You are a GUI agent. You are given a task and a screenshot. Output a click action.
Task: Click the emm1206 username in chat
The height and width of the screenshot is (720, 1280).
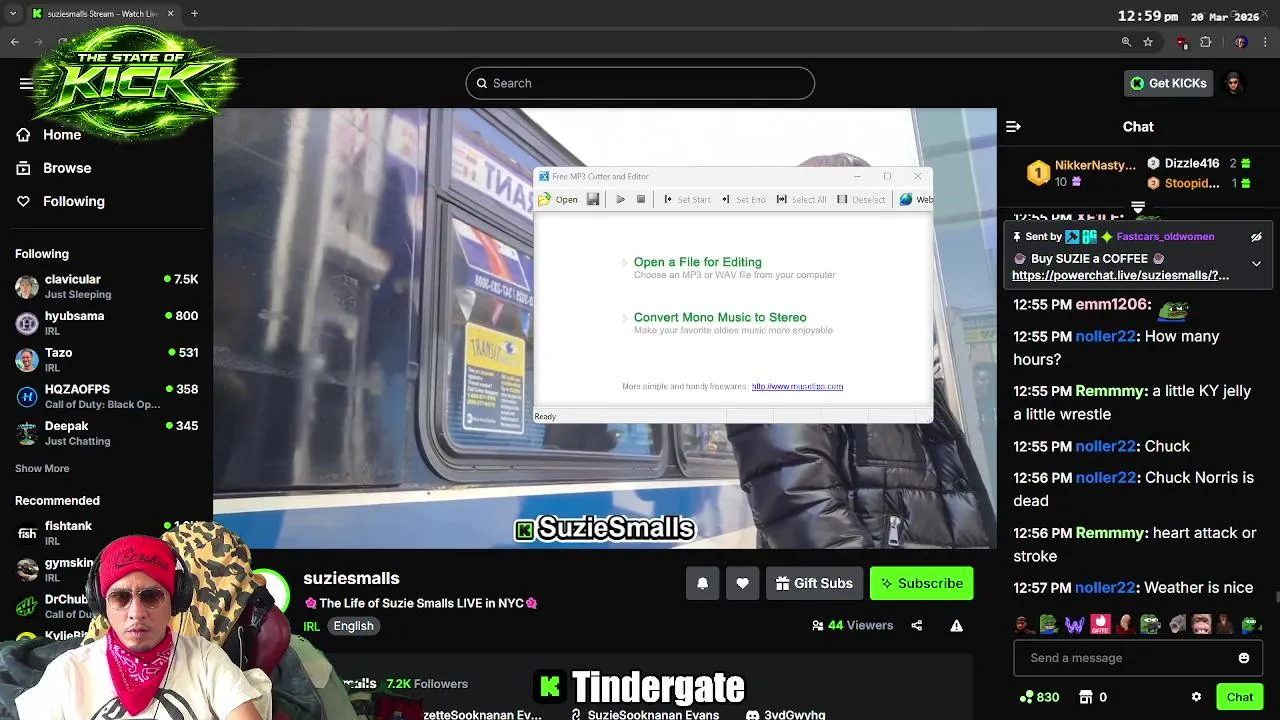(1113, 304)
